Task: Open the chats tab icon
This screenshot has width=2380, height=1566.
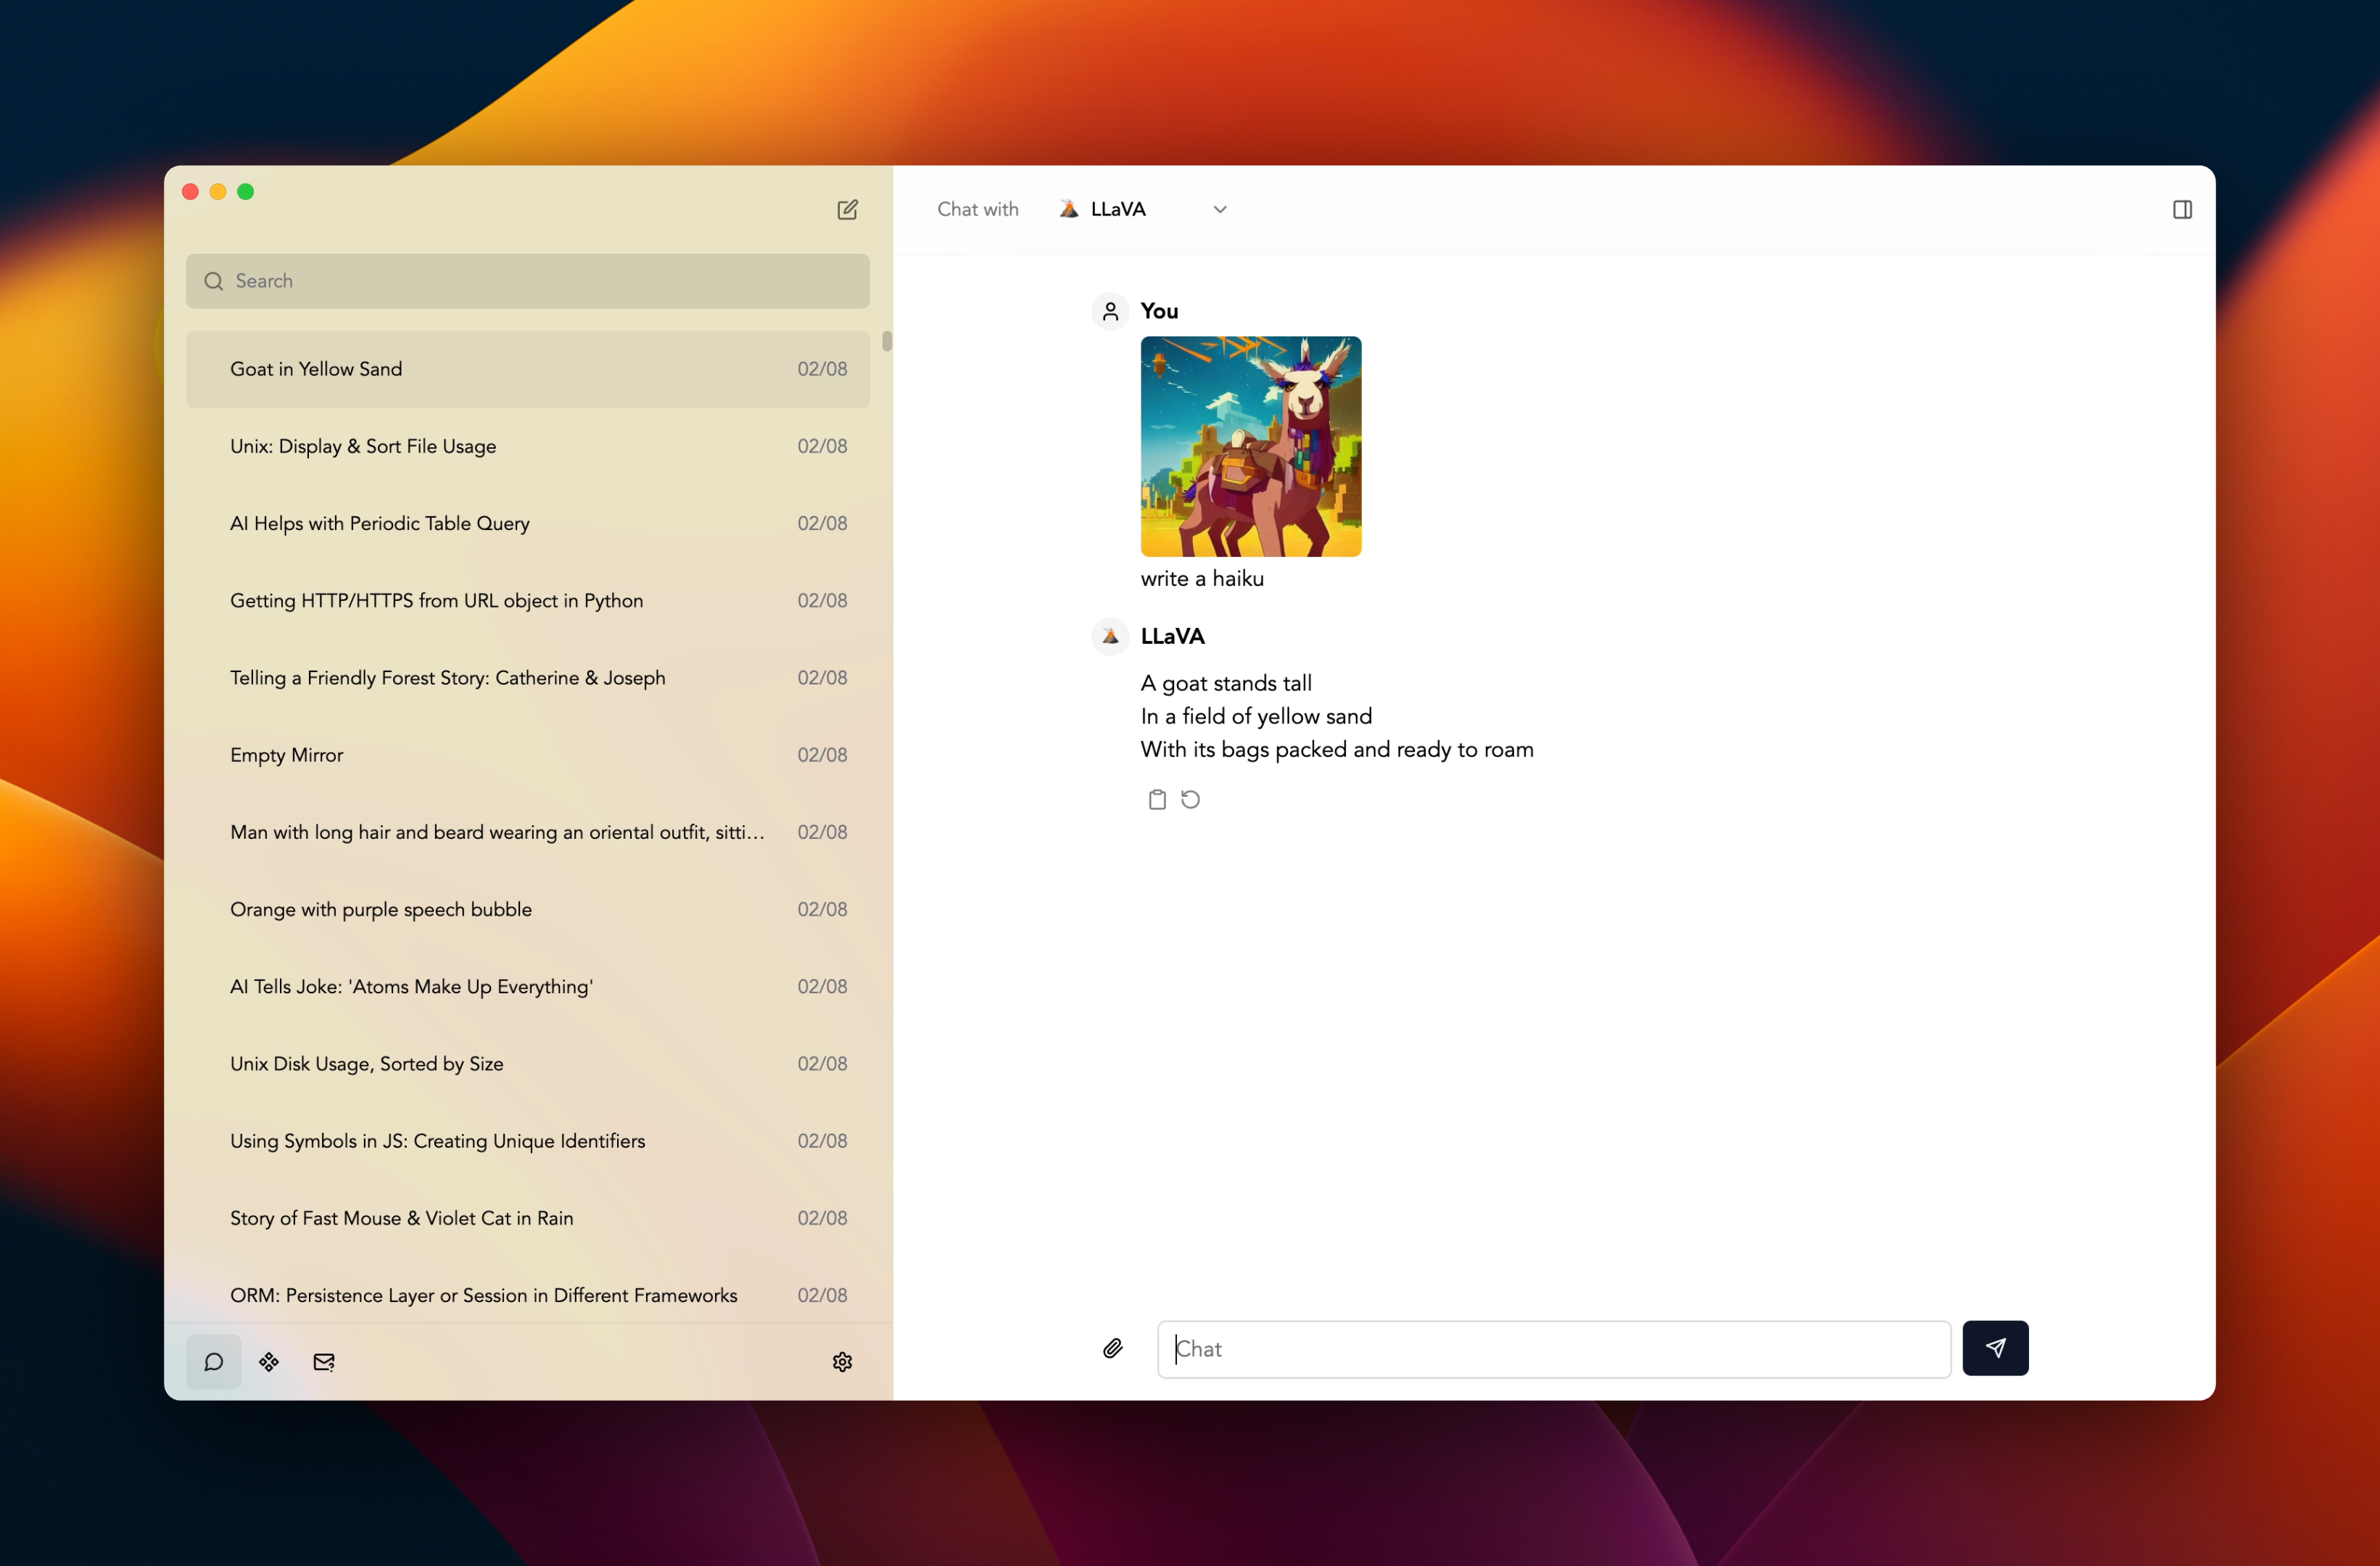Action: click(x=213, y=1361)
